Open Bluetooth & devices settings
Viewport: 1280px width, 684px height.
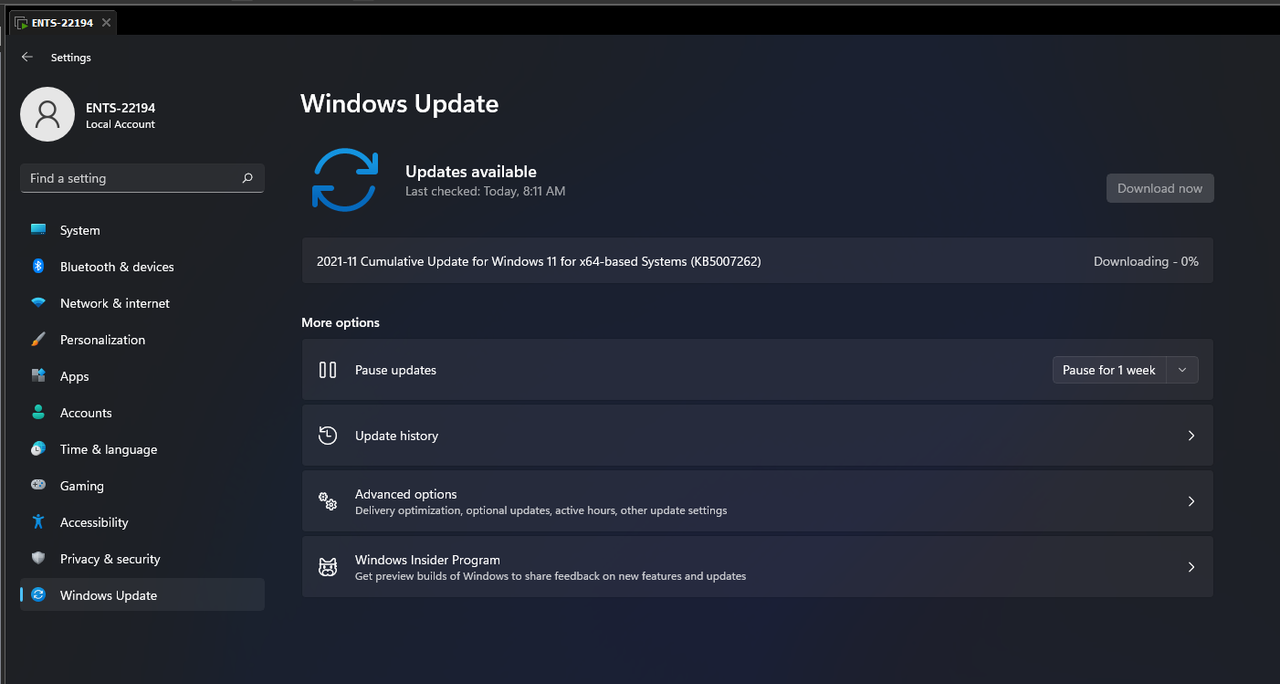point(142,267)
